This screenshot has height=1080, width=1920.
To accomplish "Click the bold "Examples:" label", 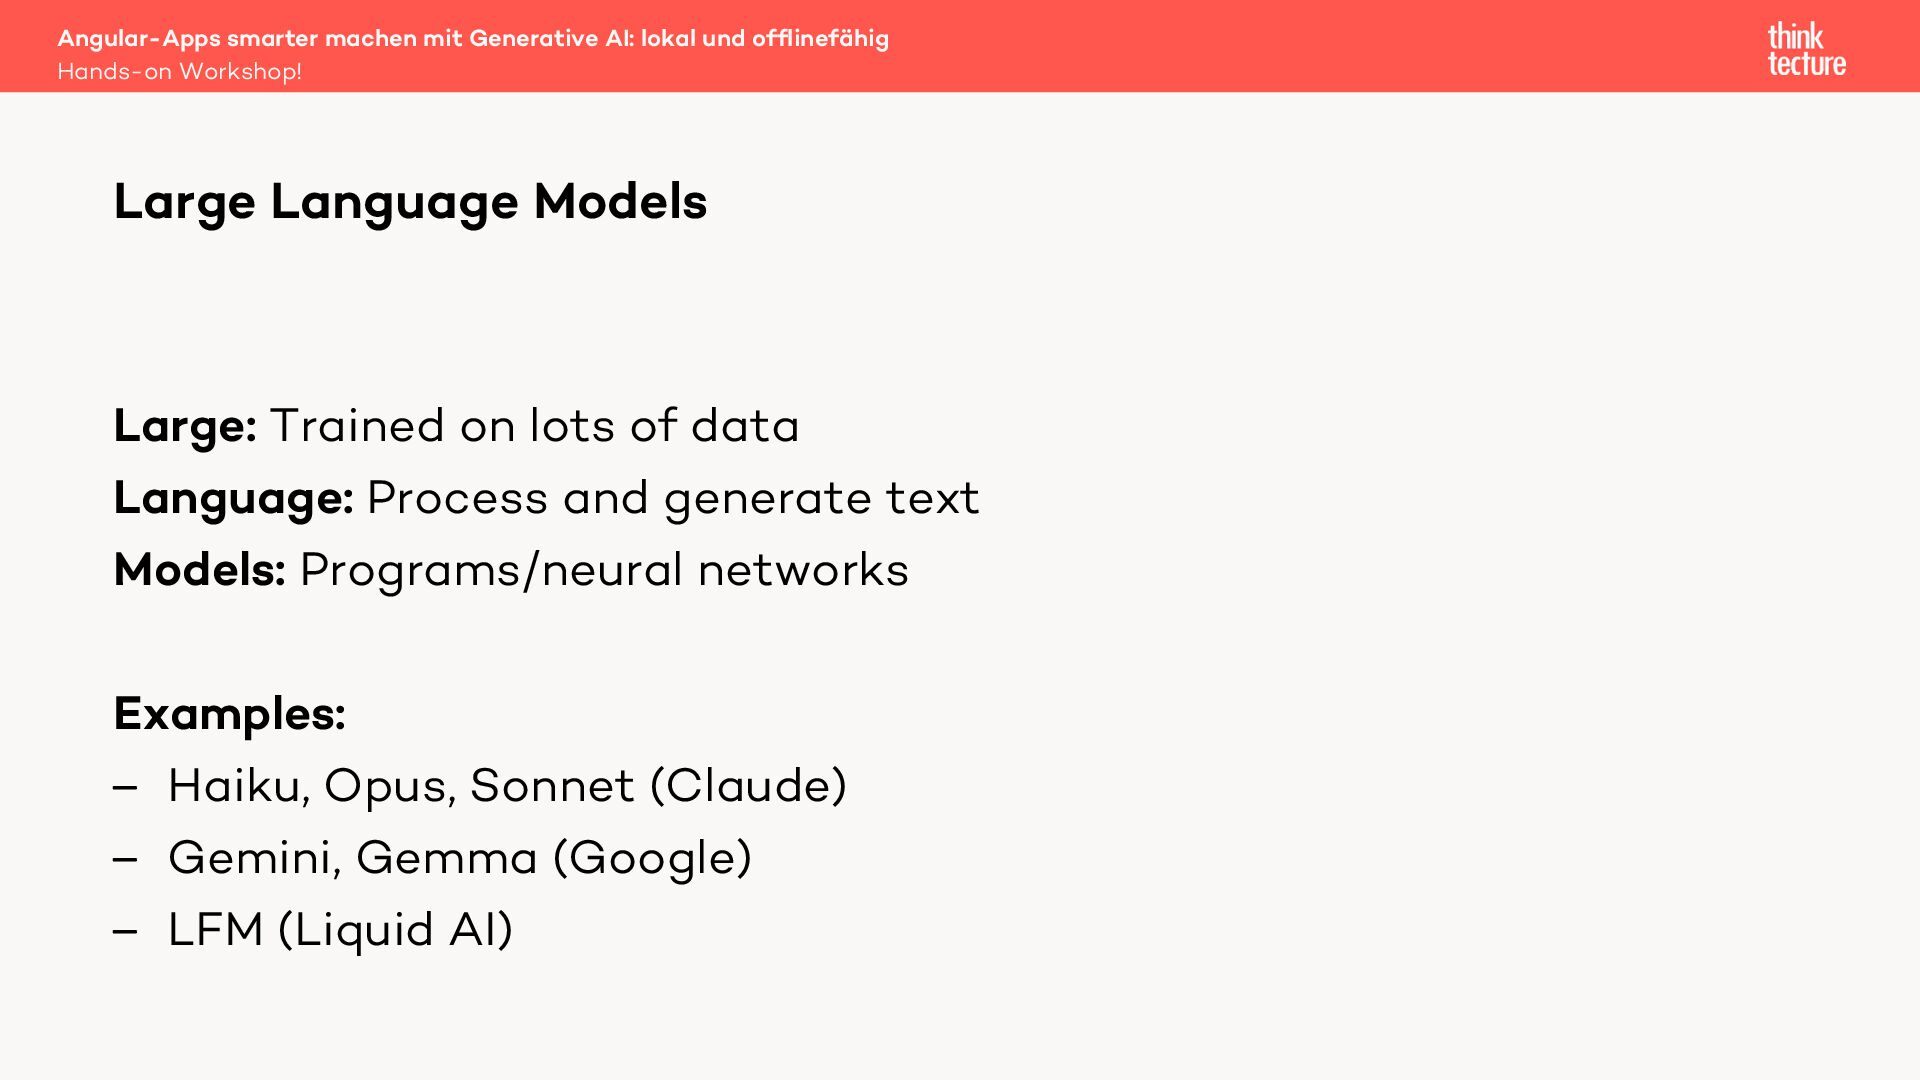I will (x=229, y=714).
